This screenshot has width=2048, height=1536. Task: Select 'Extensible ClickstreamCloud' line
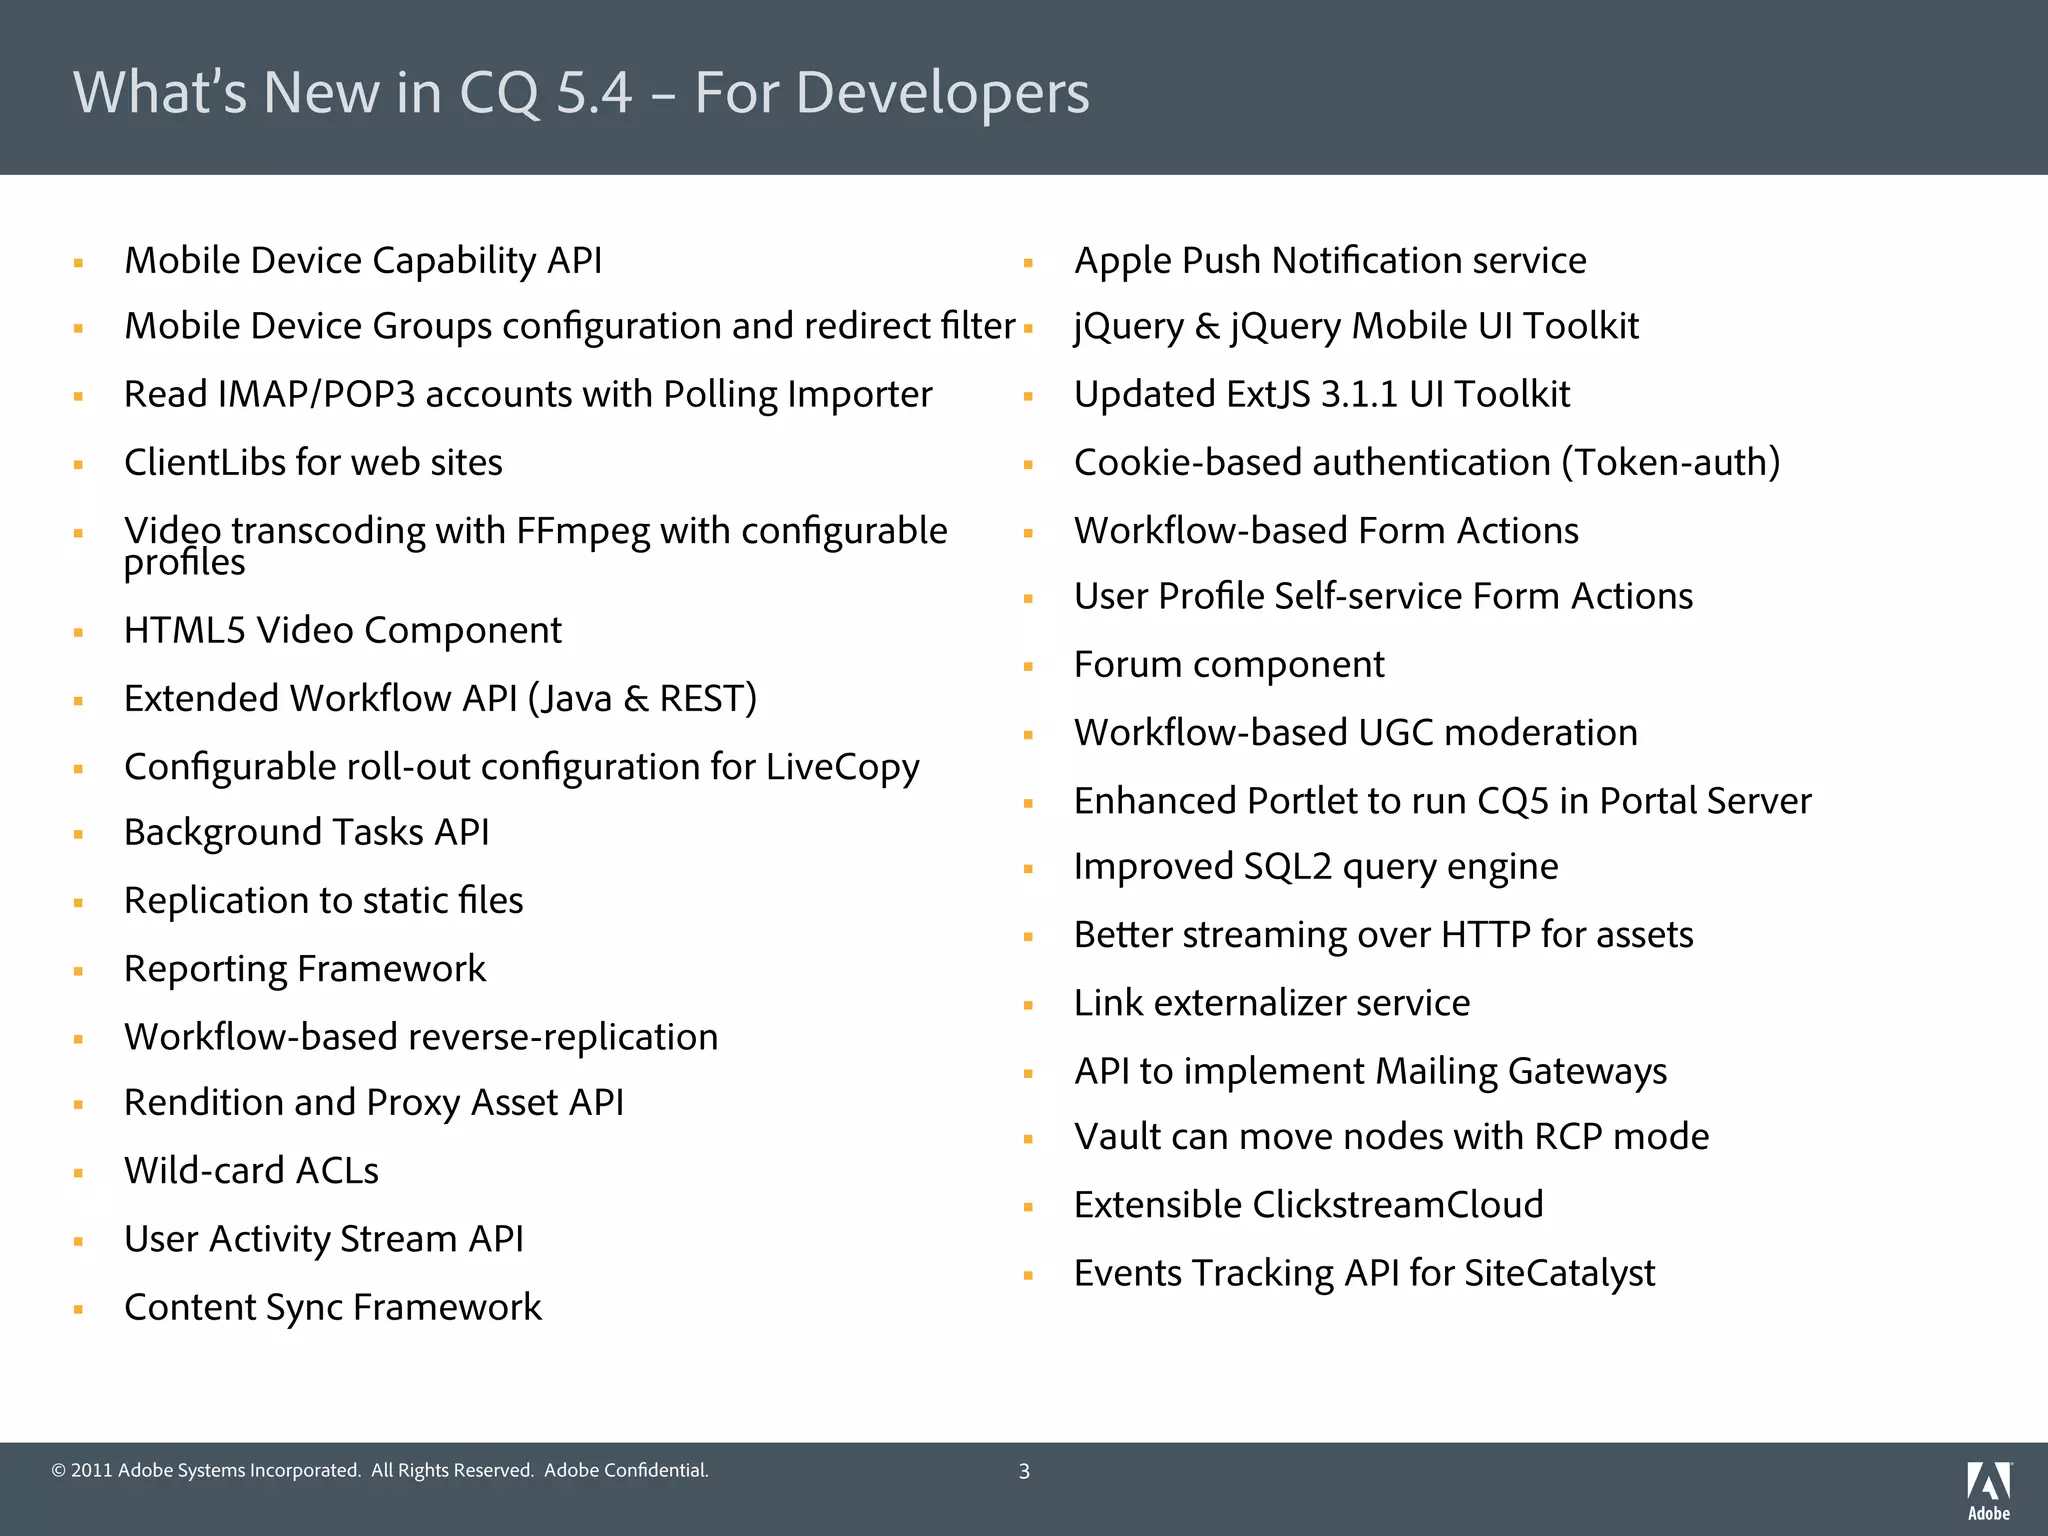(1309, 1205)
